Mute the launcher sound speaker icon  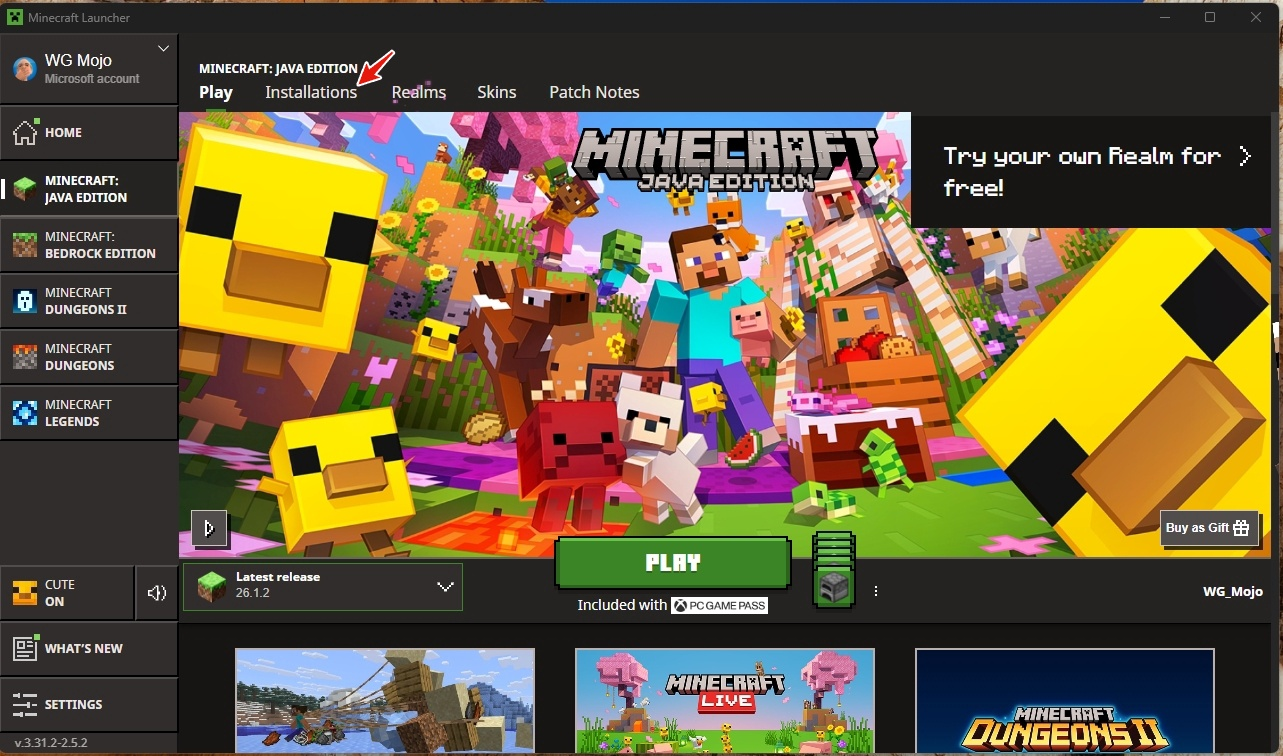pyautogui.click(x=157, y=593)
